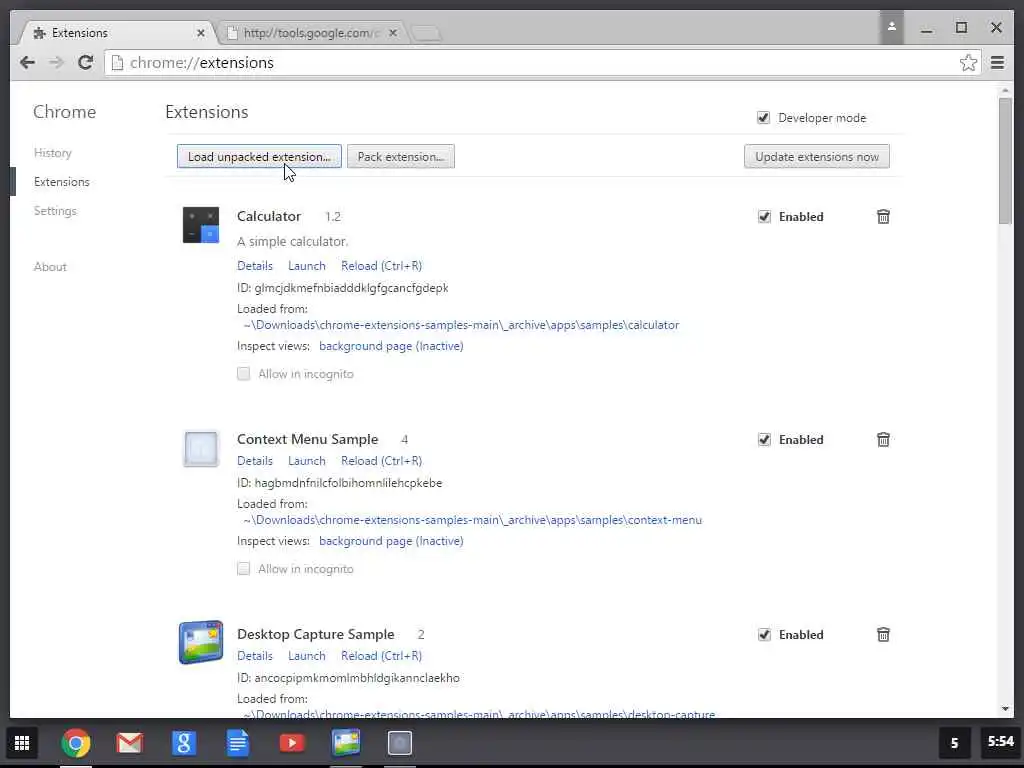This screenshot has width=1024, height=768.
Task: Open Gmail from the shelf
Action: coord(129,743)
